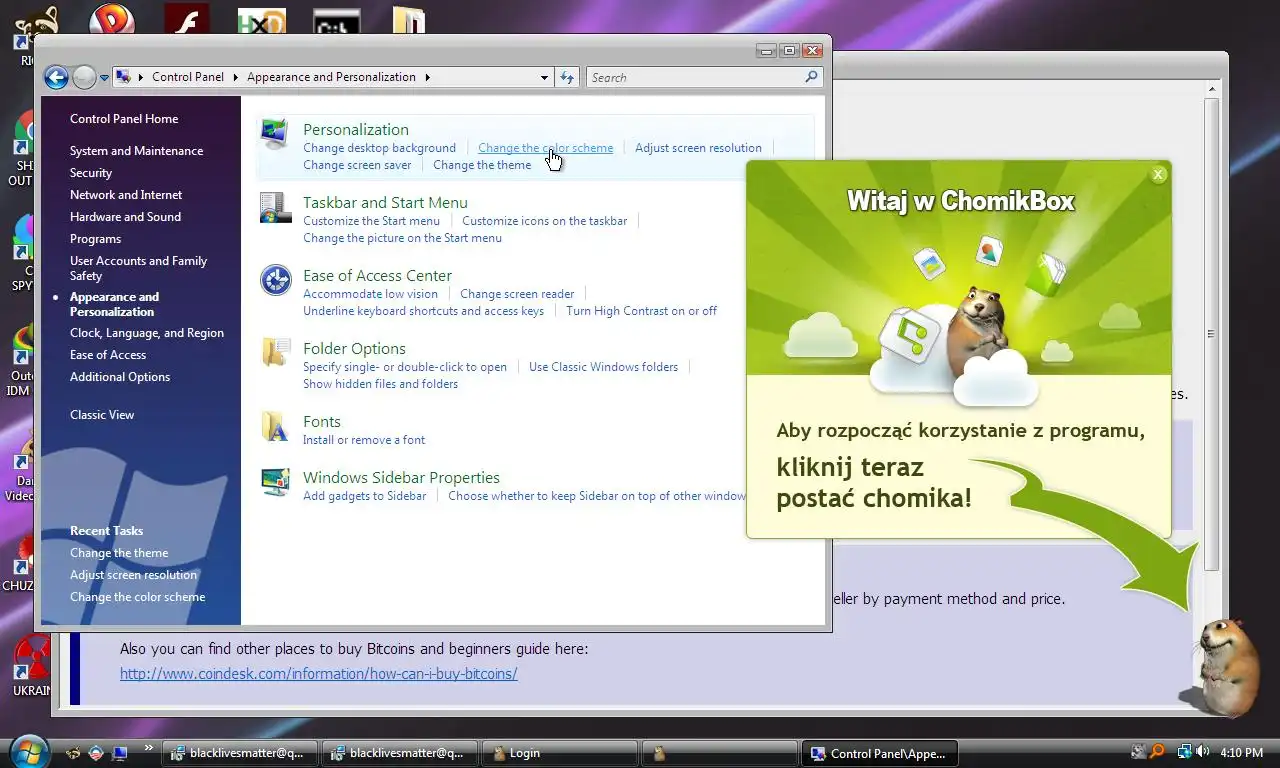Click Add gadgets to Sidebar
Viewport: 1280px width, 768px height.
coord(364,496)
